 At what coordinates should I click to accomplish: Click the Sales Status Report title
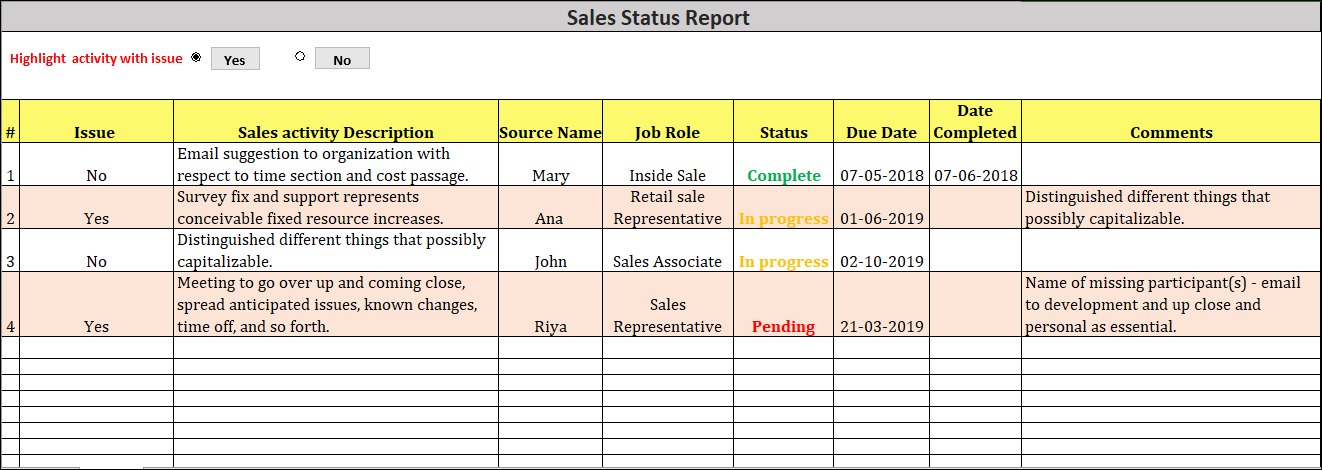tap(658, 17)
